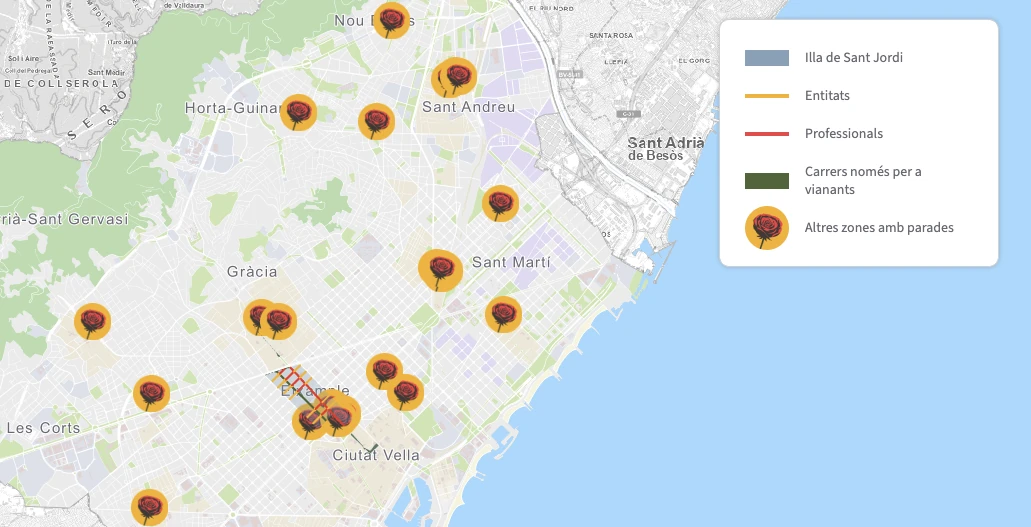The image size is (1031, 527).
Task: Select the green pedestrian streets legend swatch
Action: point(766,180)
